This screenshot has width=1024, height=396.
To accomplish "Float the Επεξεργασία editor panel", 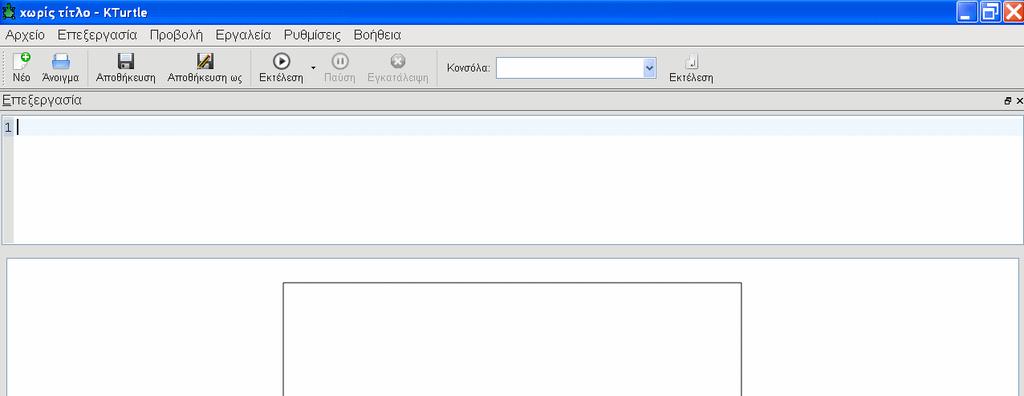I will [1008, 101].
